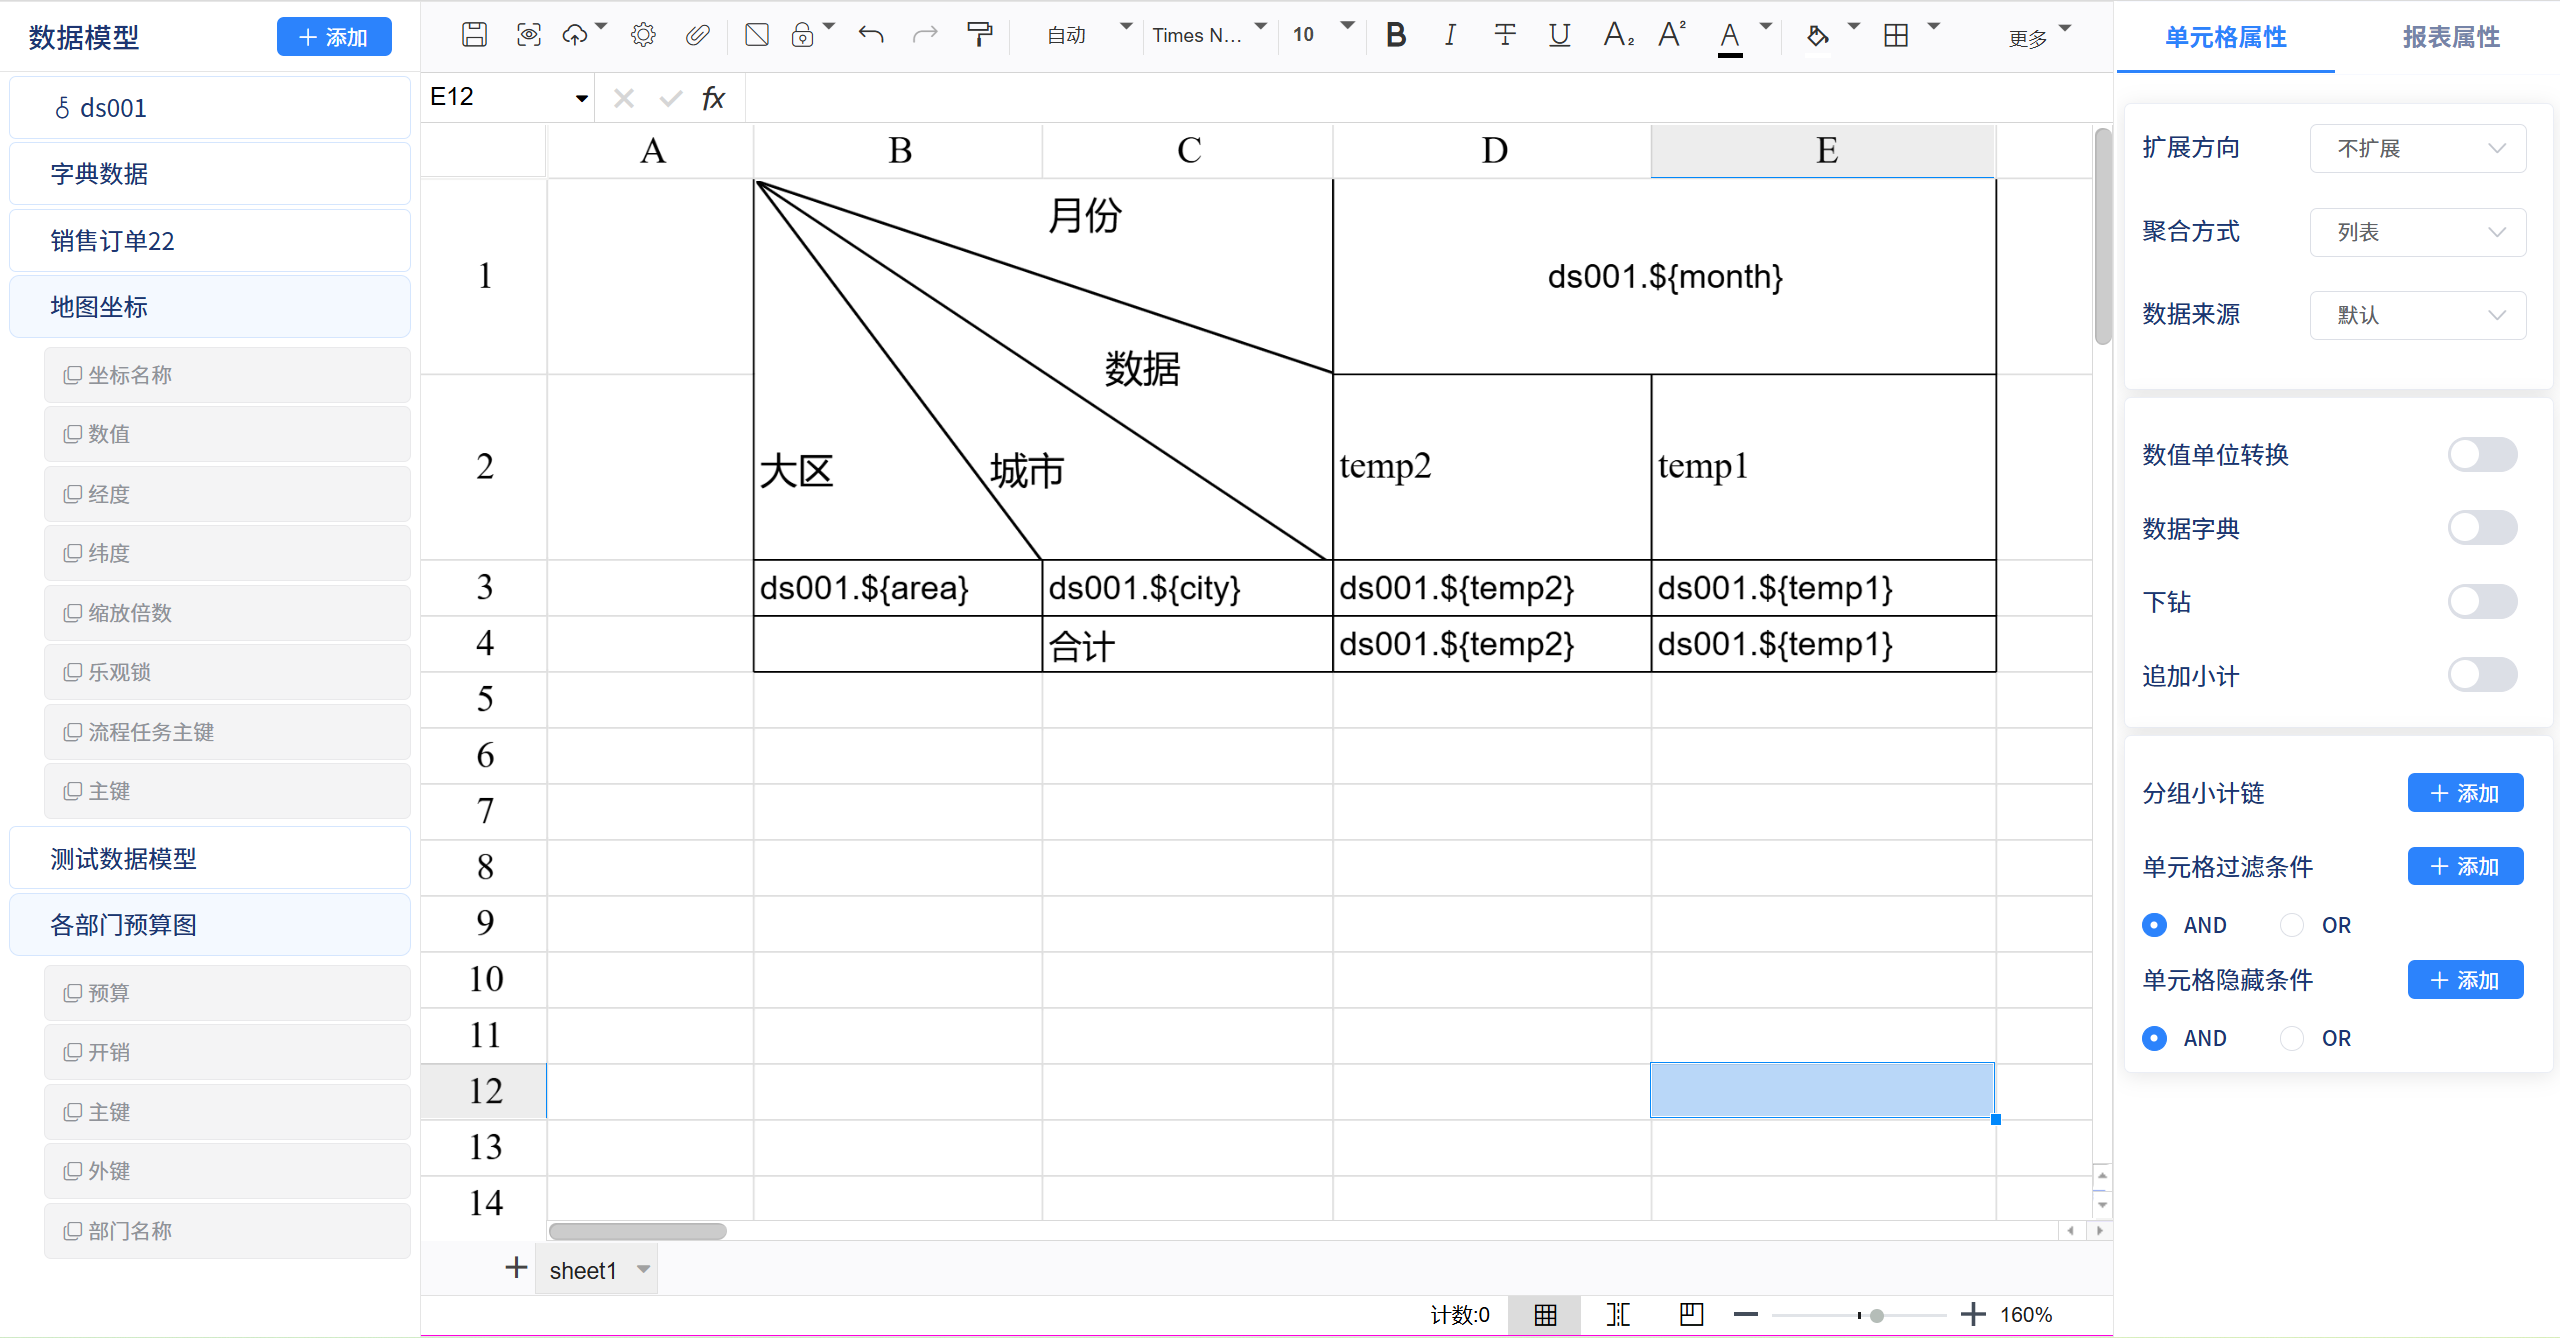Click the preview eye icon

[528, 36]
